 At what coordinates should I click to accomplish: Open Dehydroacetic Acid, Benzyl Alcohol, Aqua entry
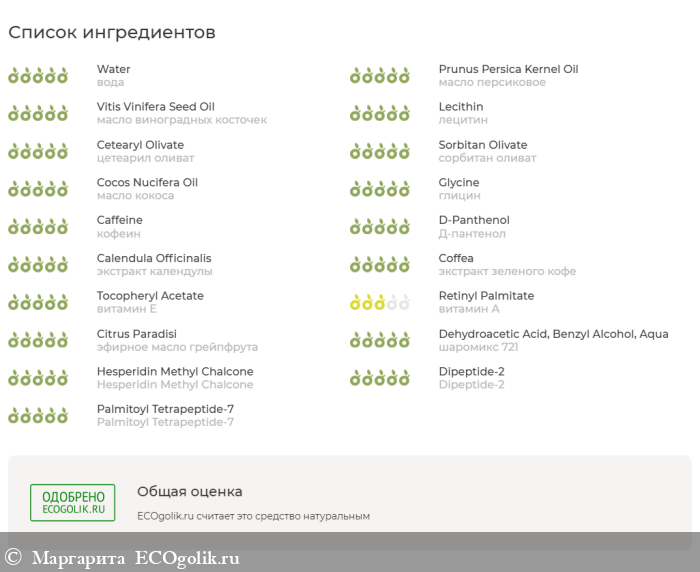point(553,334)
